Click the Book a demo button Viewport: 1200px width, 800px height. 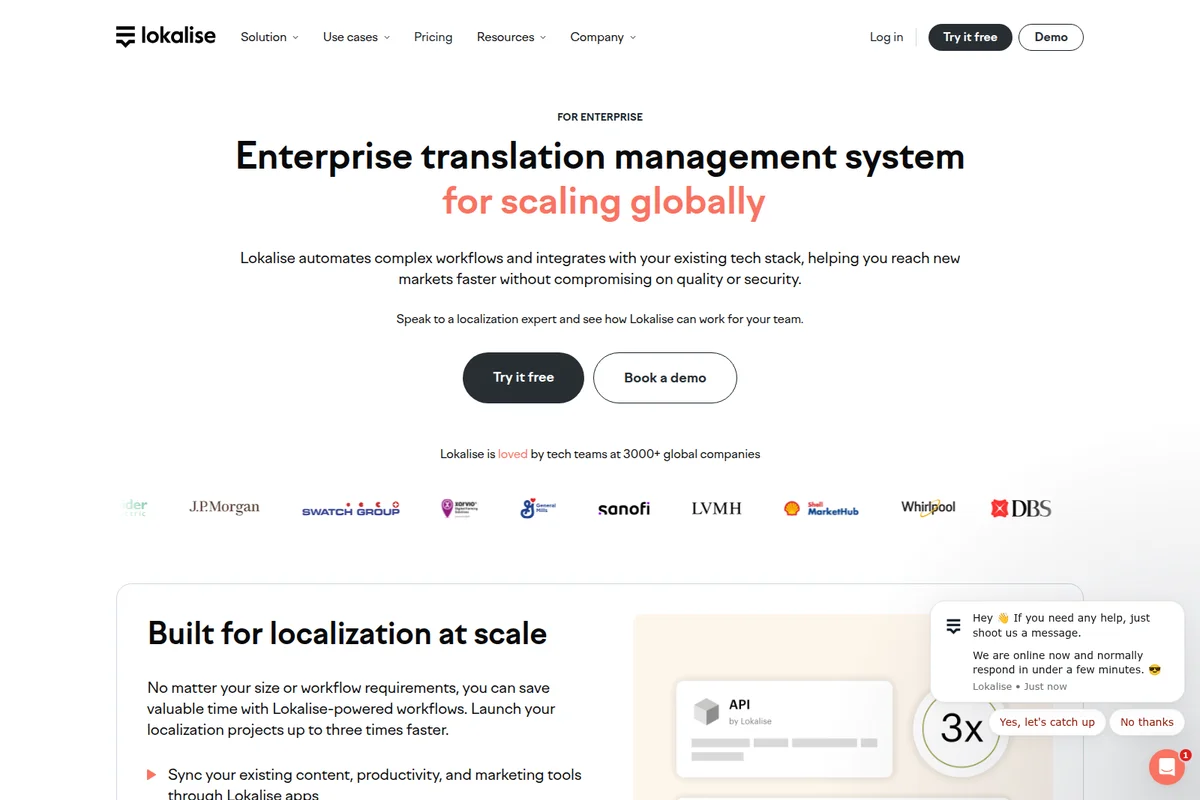point(664,378)
